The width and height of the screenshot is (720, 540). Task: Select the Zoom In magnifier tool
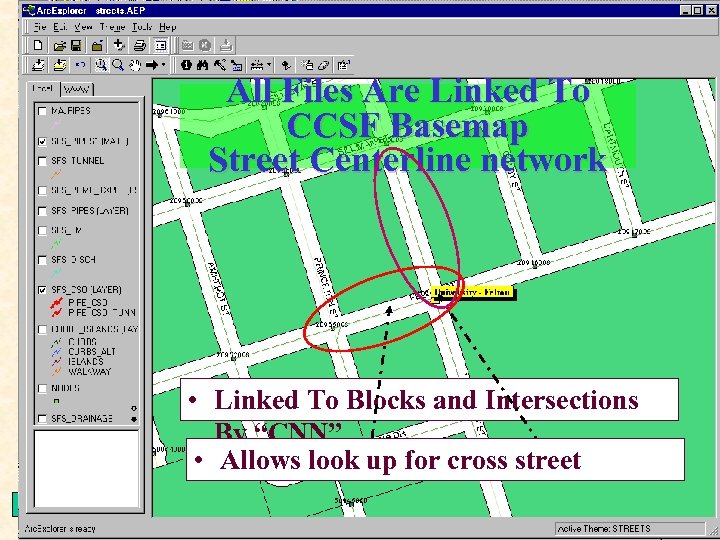click(x=101, y=65)
